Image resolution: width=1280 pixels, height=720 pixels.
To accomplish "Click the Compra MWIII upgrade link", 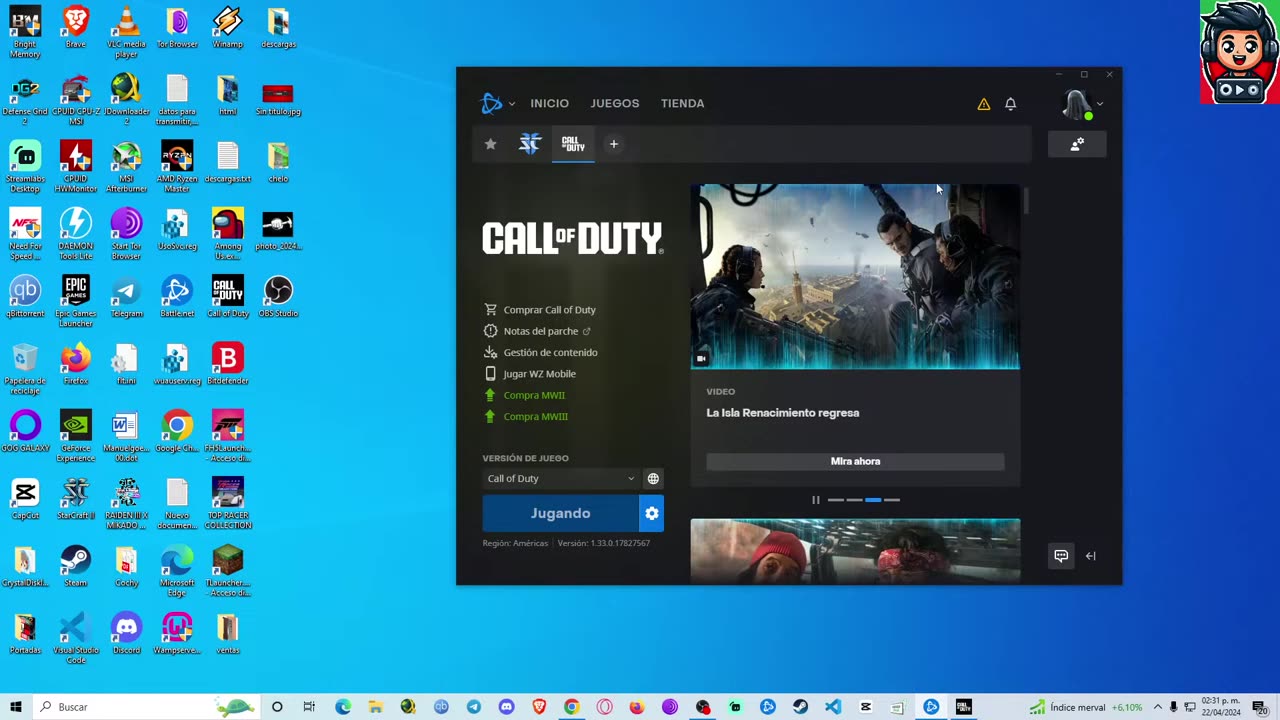I will click(526, 416).
